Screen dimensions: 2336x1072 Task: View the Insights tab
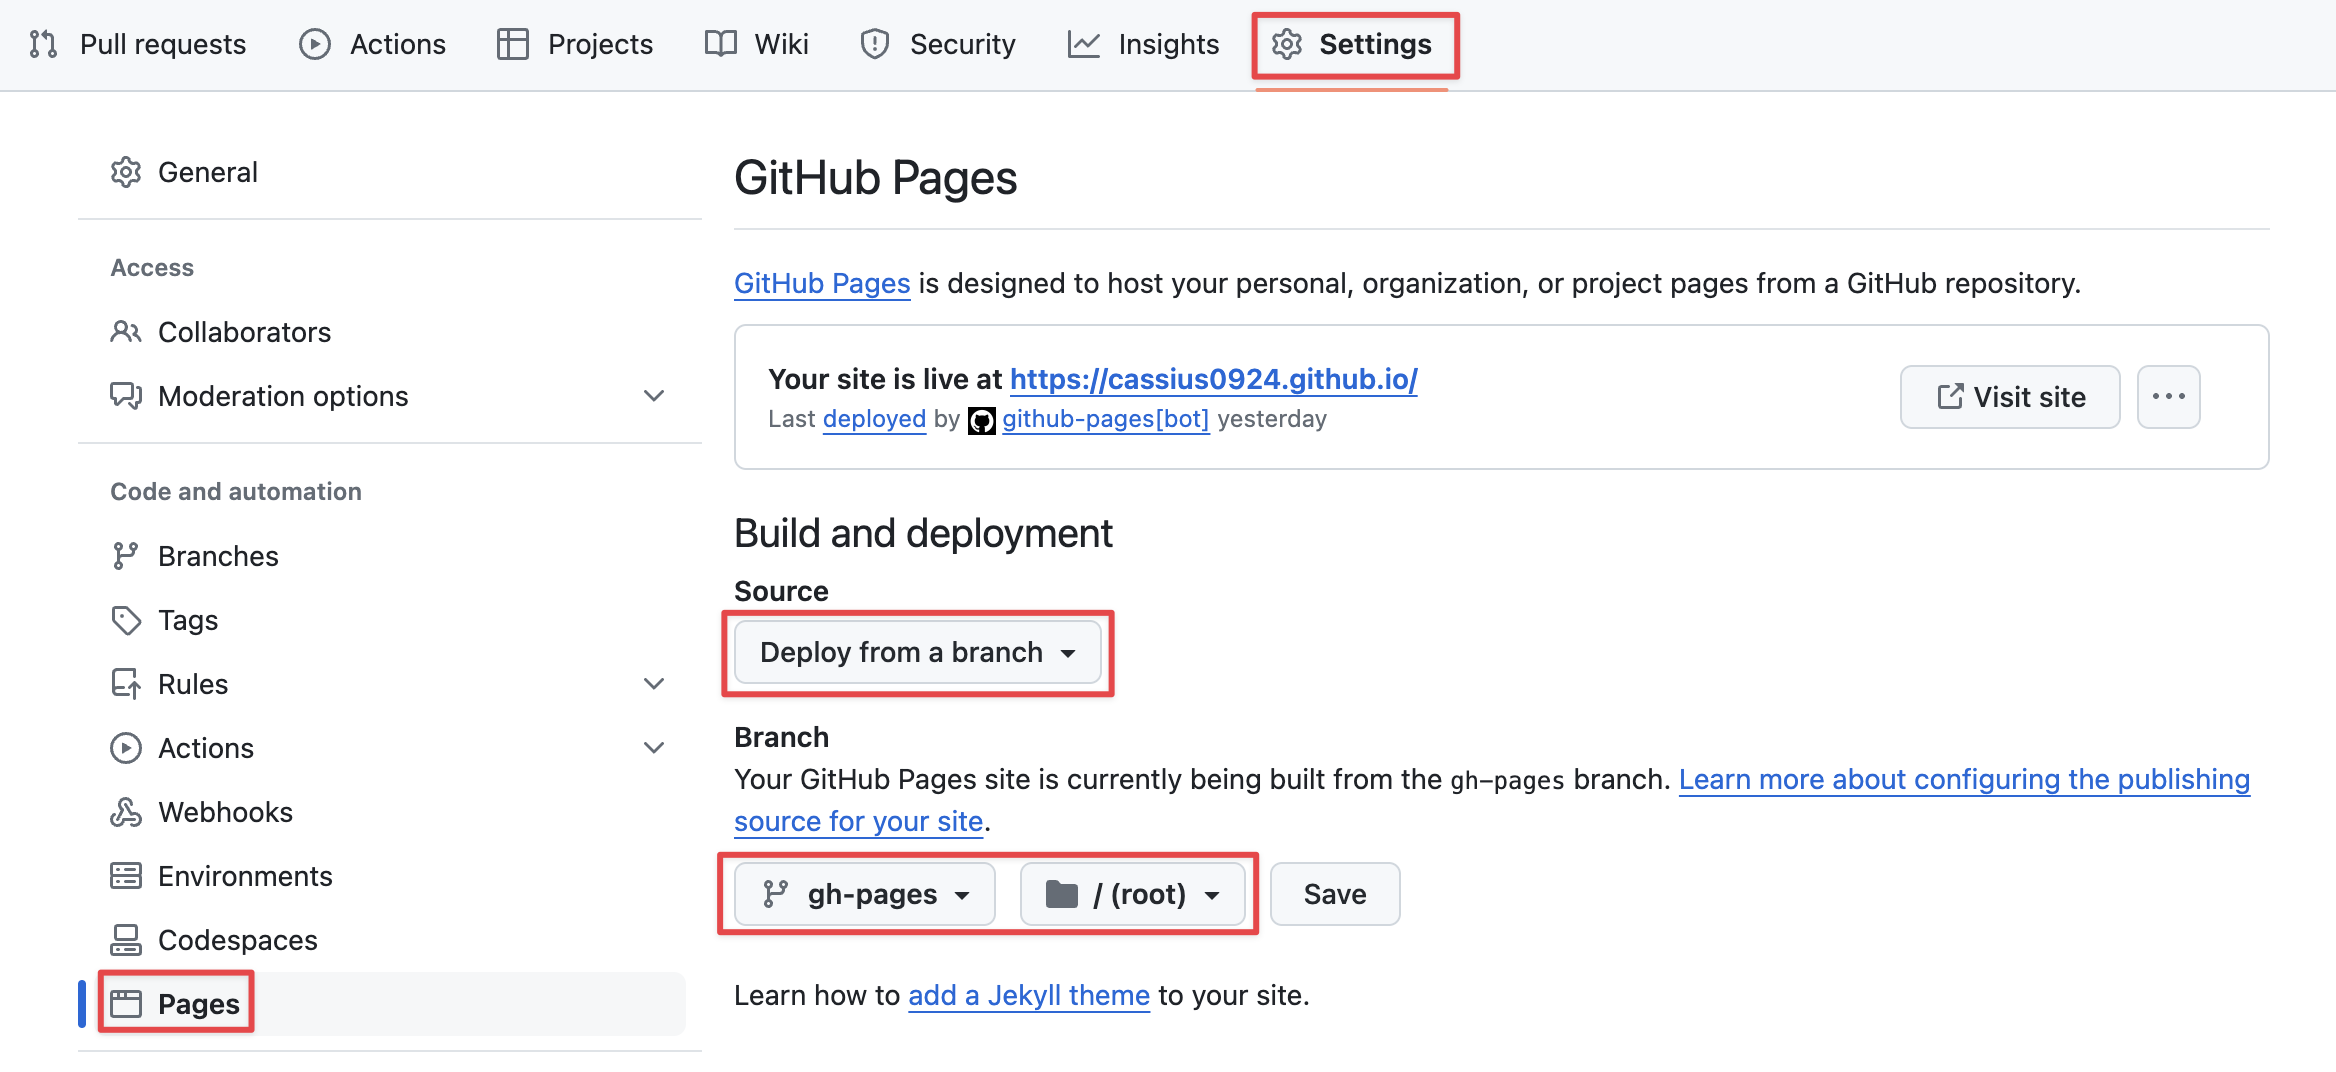point(1143,44)
